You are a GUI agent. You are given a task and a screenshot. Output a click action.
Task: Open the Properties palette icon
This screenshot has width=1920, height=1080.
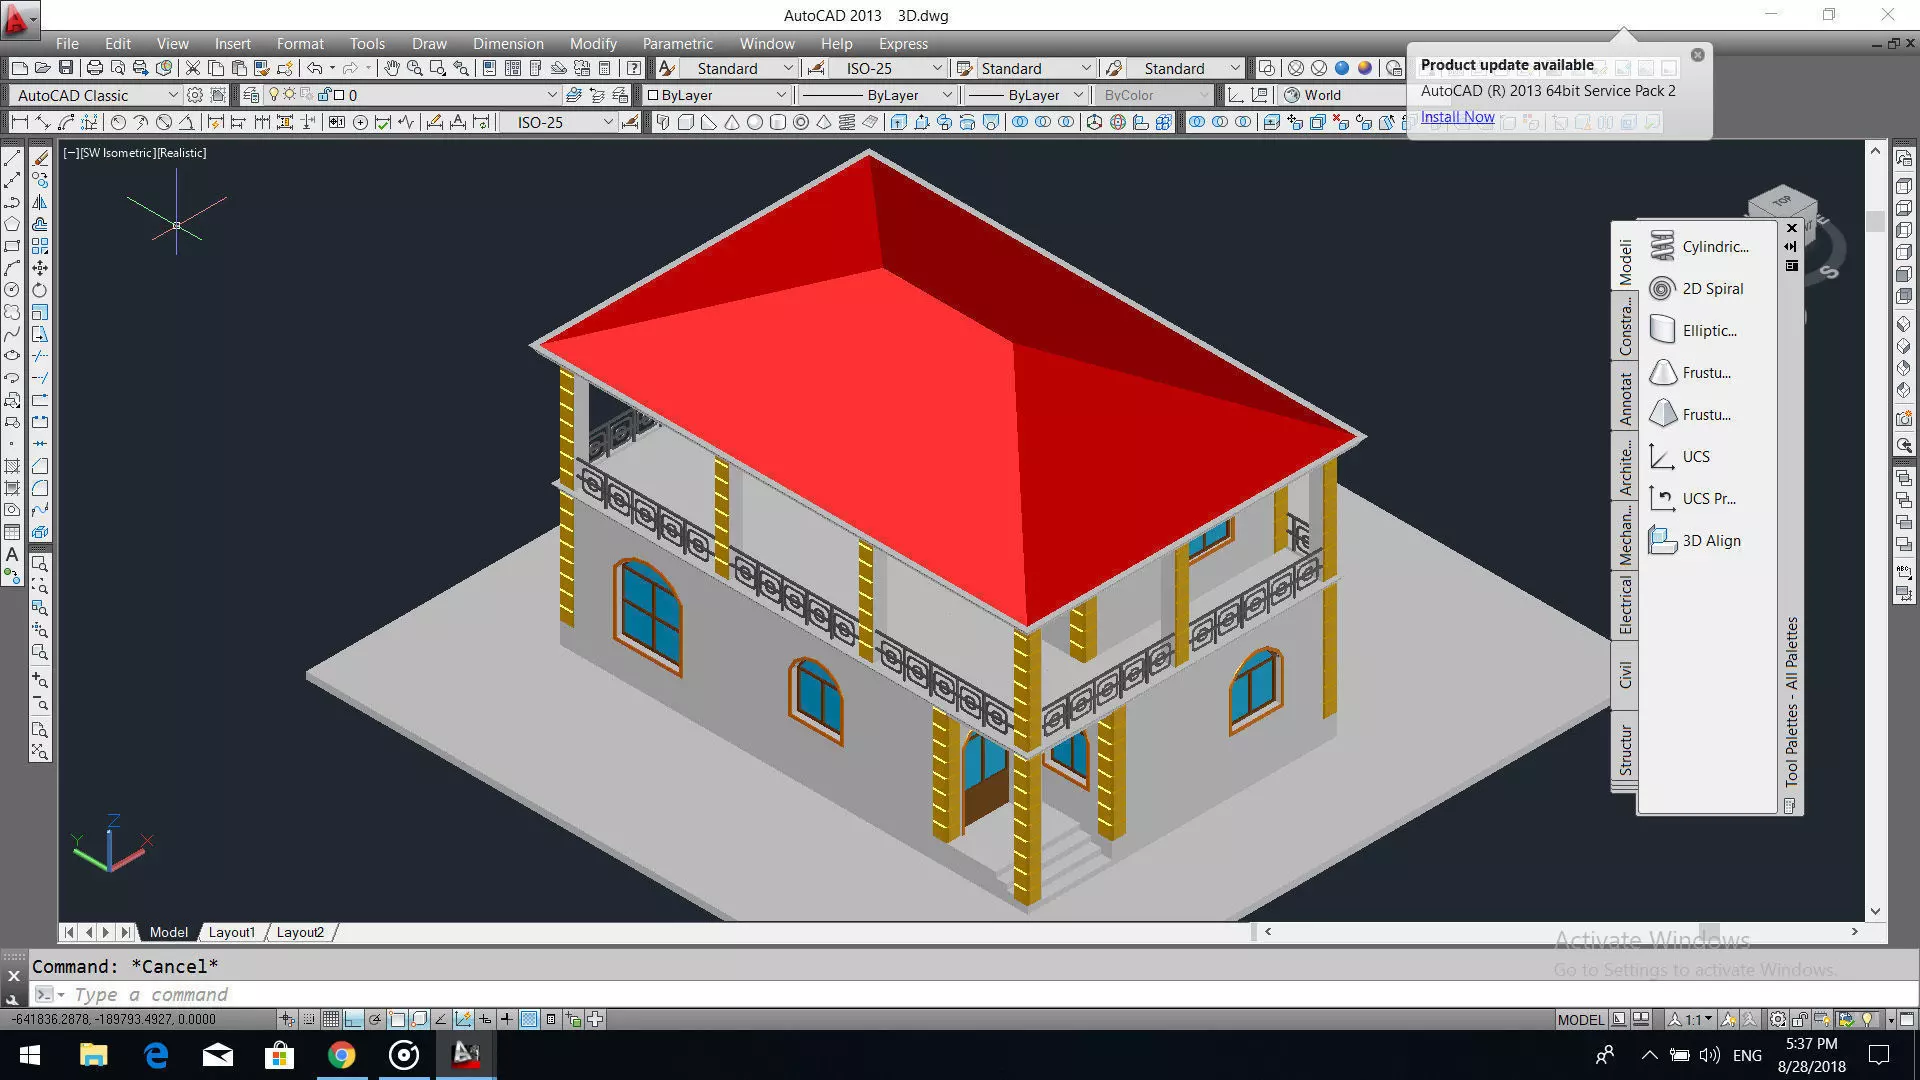point(489,68)
